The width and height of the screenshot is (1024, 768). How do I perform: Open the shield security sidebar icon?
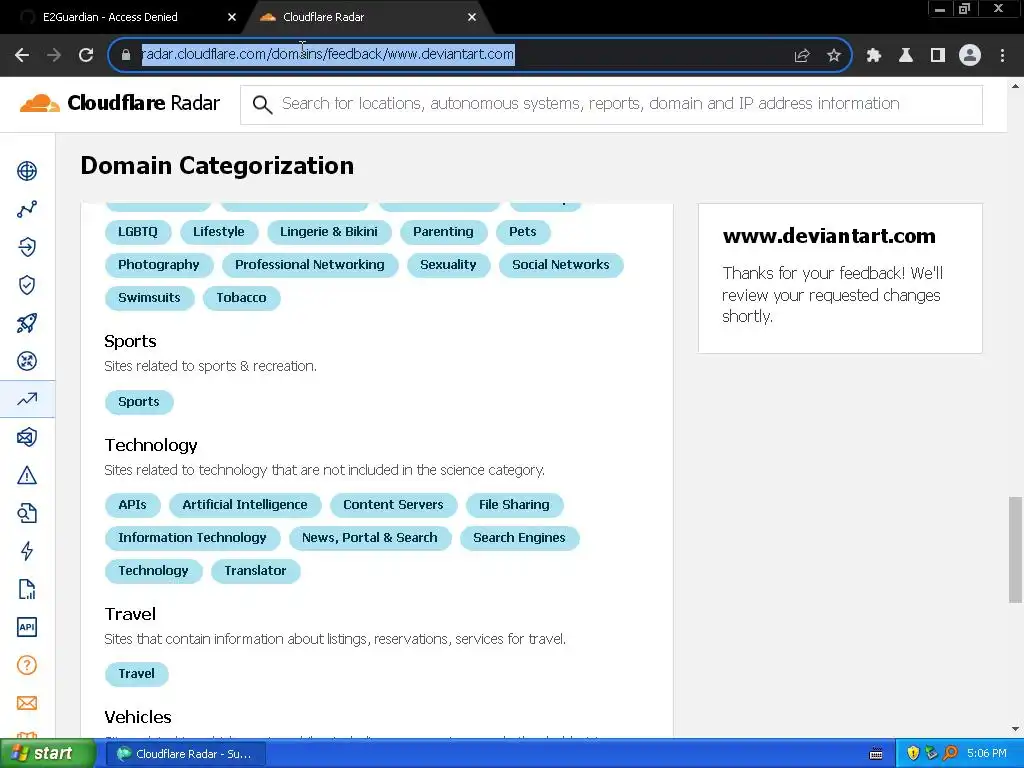(x=27, y=285)
